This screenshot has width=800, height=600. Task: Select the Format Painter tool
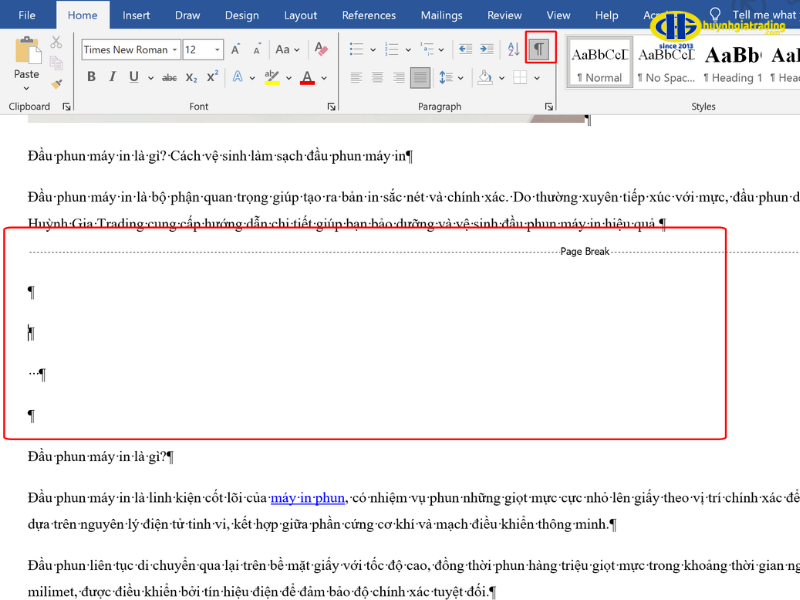coord(55,85)
